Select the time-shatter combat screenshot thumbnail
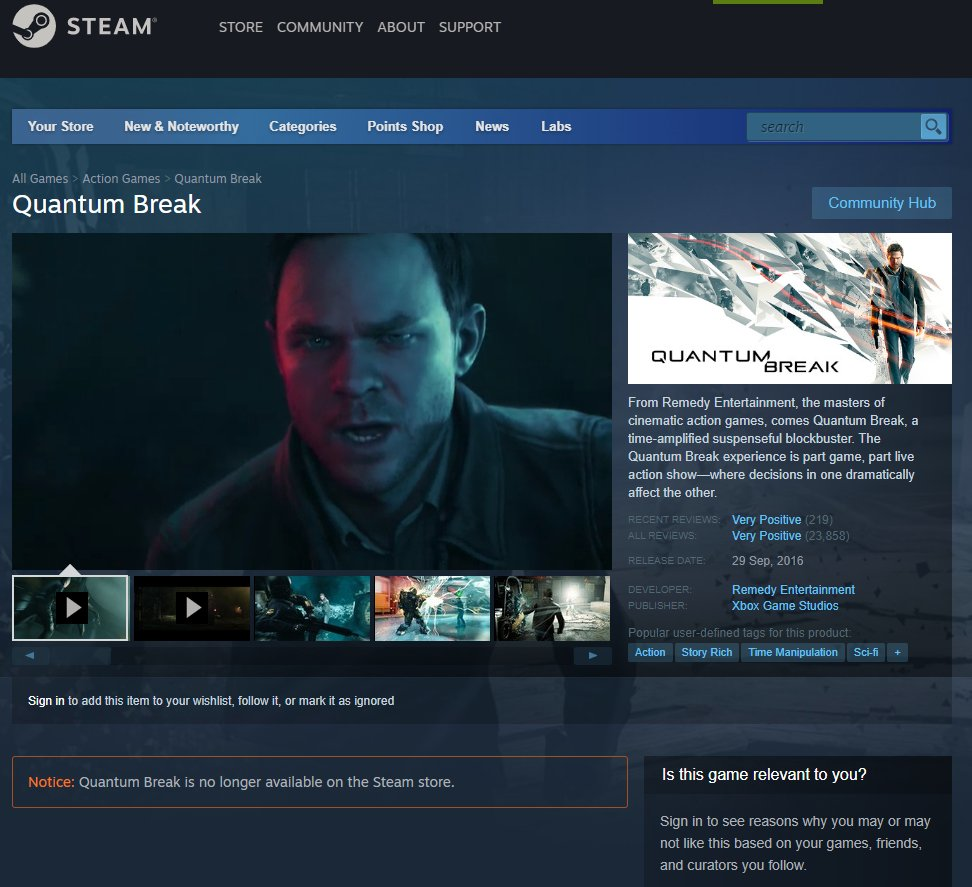972x887 pixels. (433, 607)
